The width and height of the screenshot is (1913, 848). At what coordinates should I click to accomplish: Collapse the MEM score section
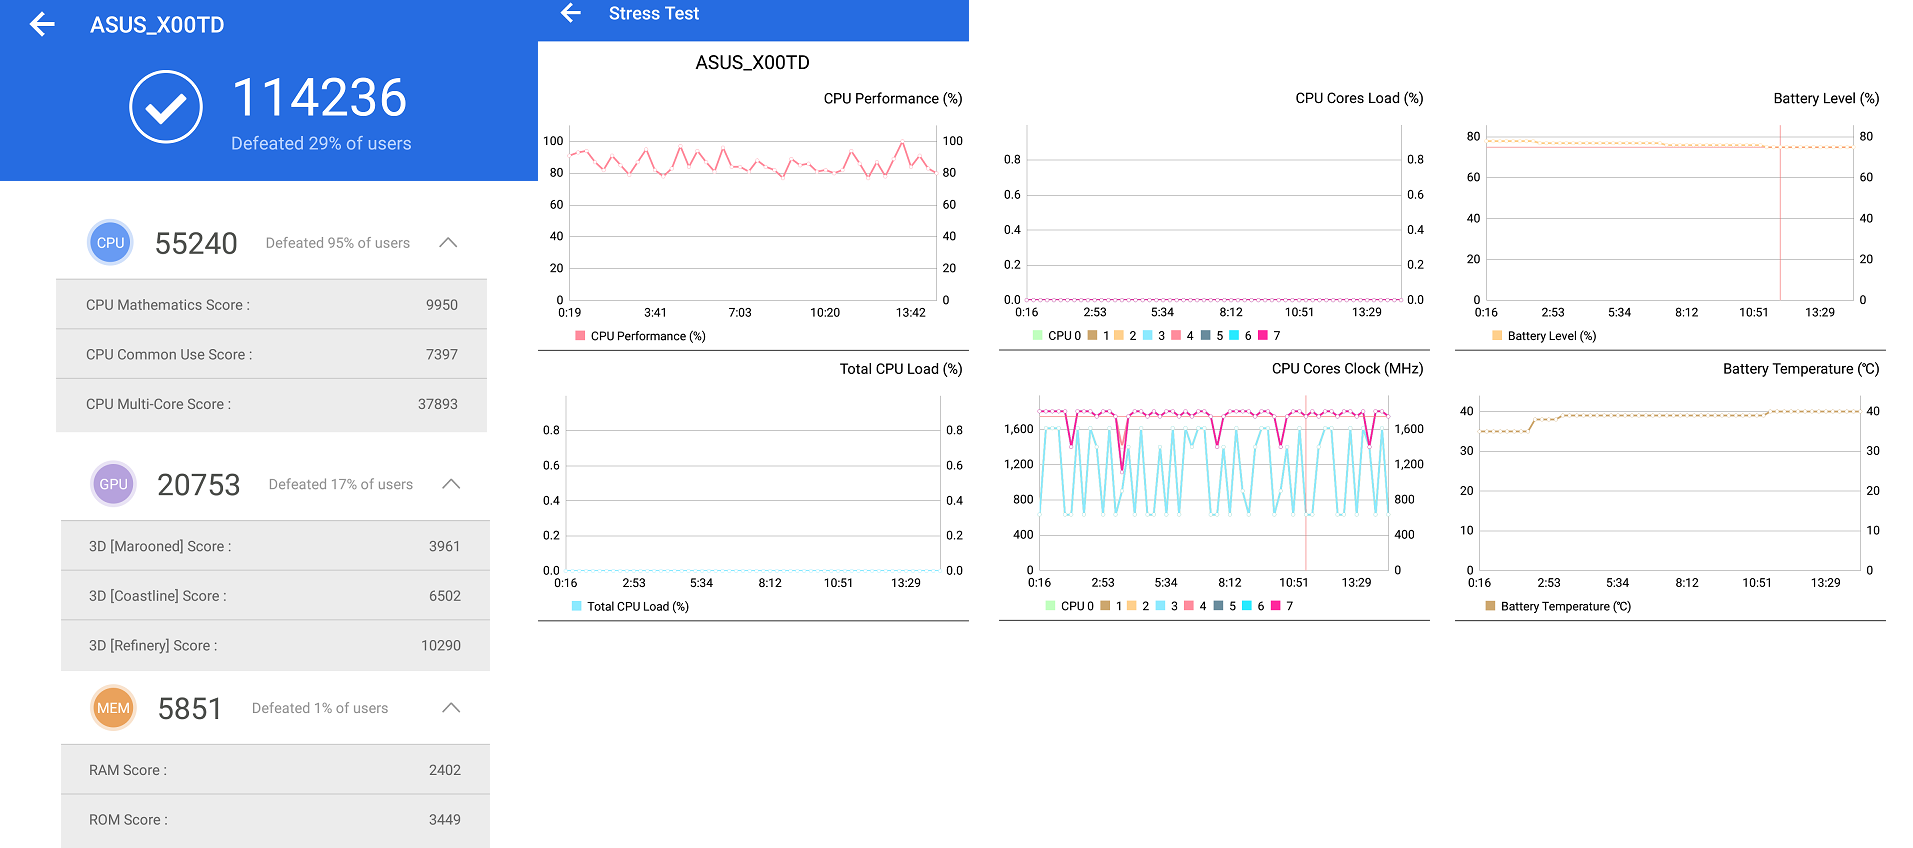click(451, 708)
